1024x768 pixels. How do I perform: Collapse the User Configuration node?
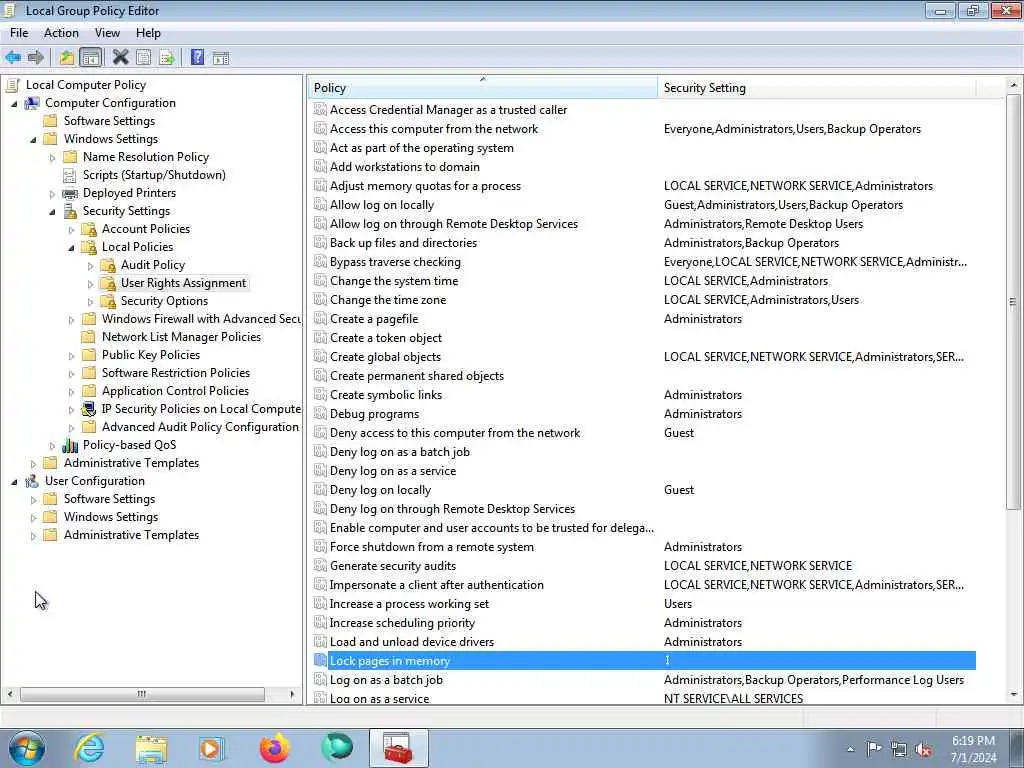point(14,482)
